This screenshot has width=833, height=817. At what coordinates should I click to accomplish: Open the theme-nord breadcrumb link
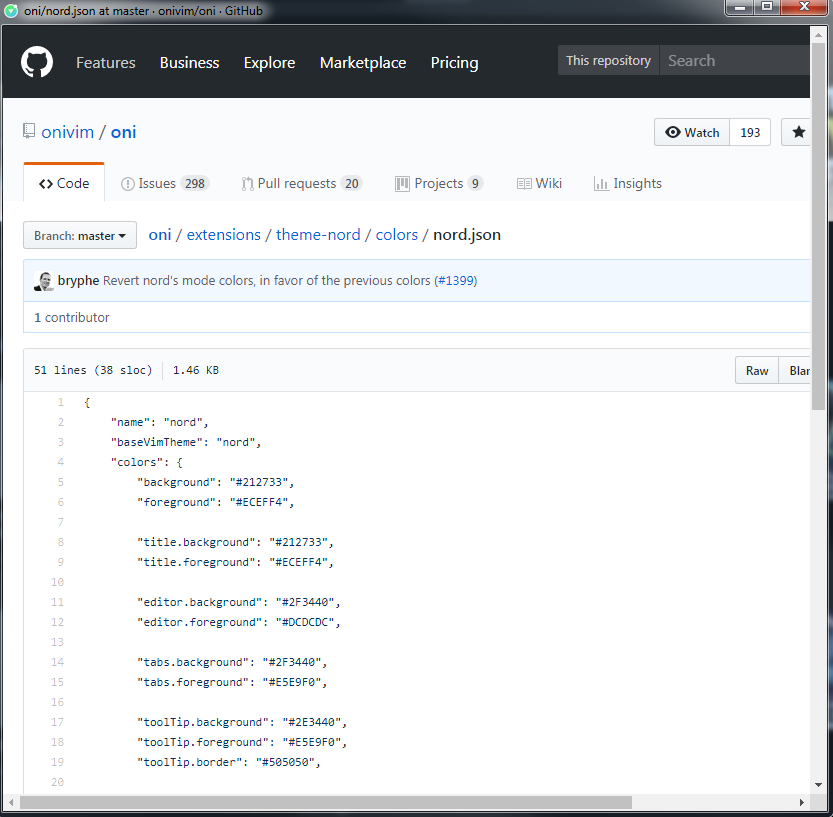point(318,234)
